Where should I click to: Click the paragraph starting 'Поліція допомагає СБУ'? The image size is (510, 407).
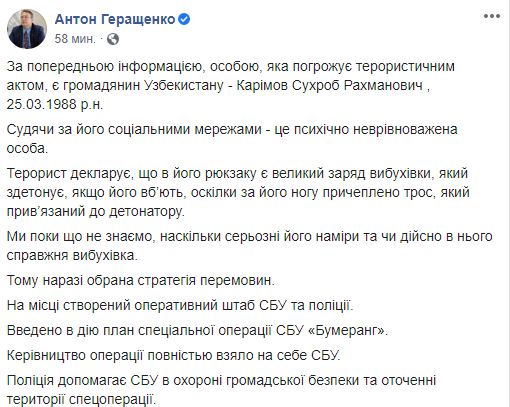pyautogui.click(x=221, y=390)
